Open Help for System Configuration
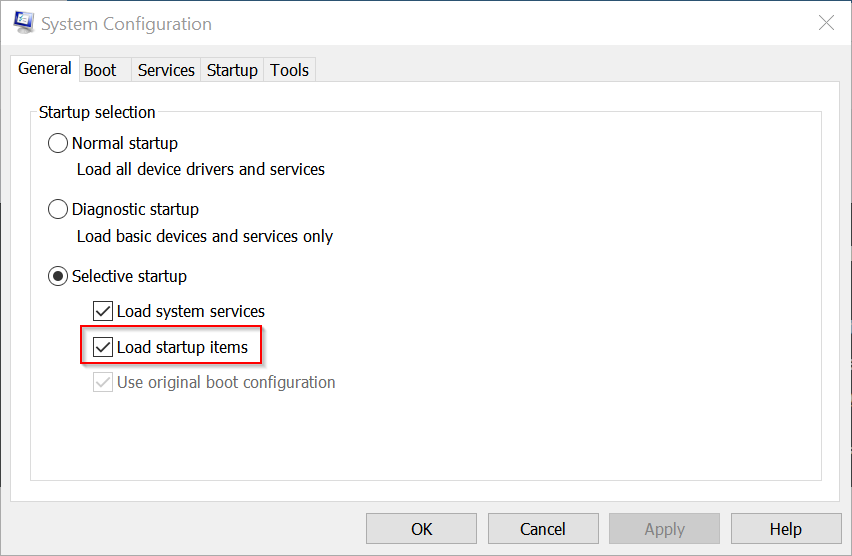 point(785,529)
